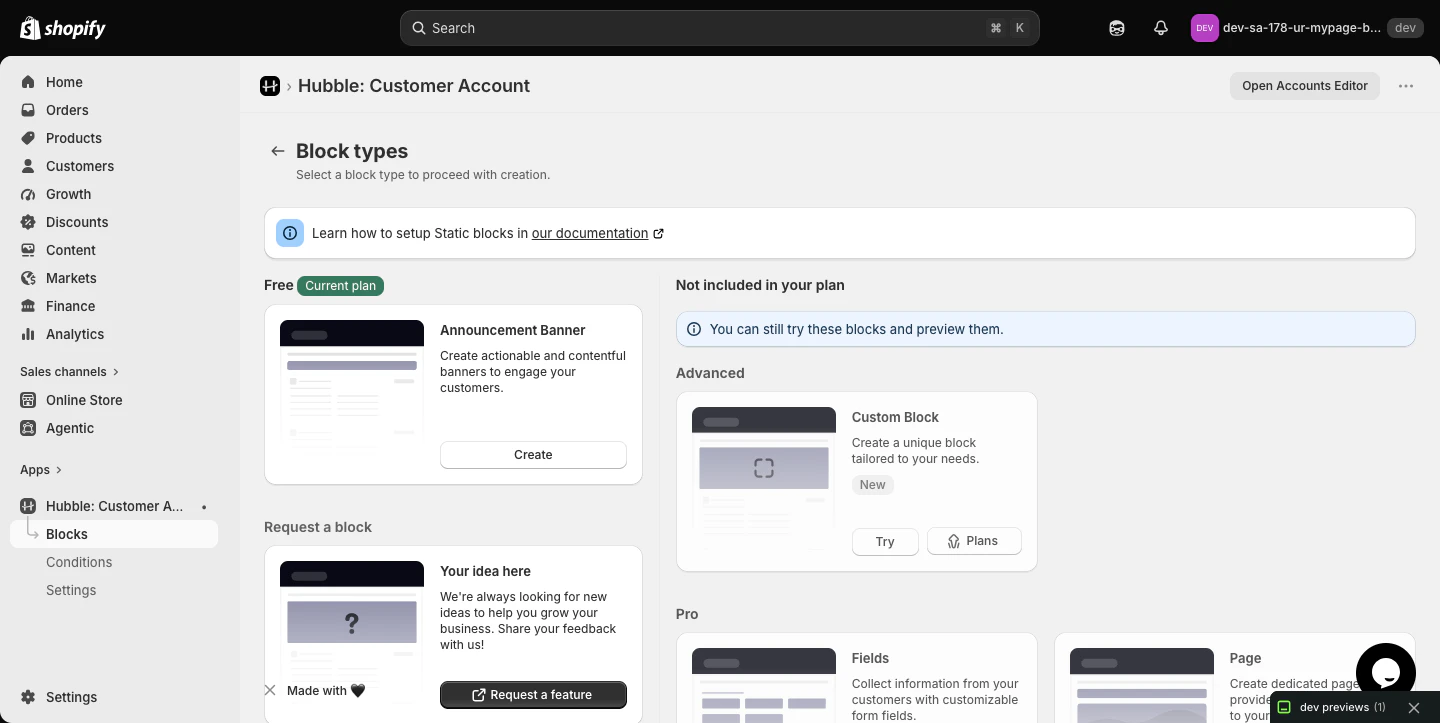This screenshot has width=1440, height=723.
Task: Click the Shopify logo
Action: [63, 28]
